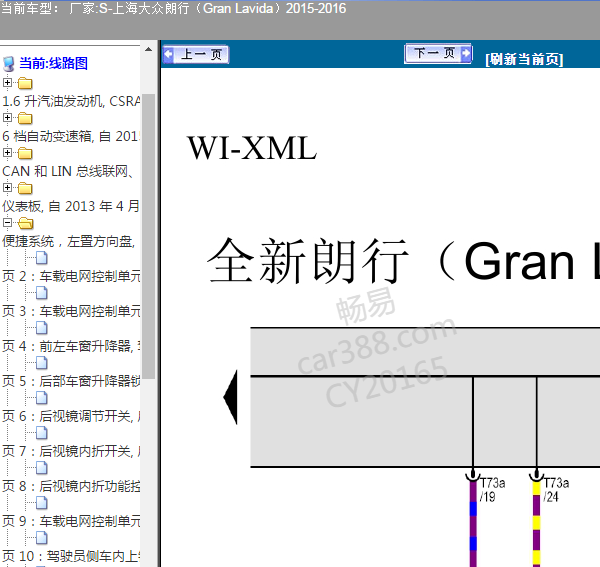This screenshot has height=567, width=600.
Task: Click the 下一页 next page button
Action: (439, 54)
